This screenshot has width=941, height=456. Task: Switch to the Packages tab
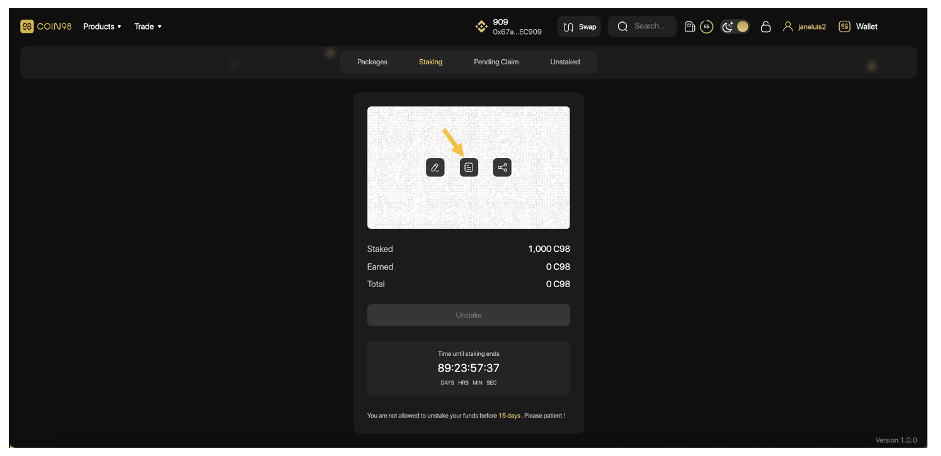tap(372, 62)
